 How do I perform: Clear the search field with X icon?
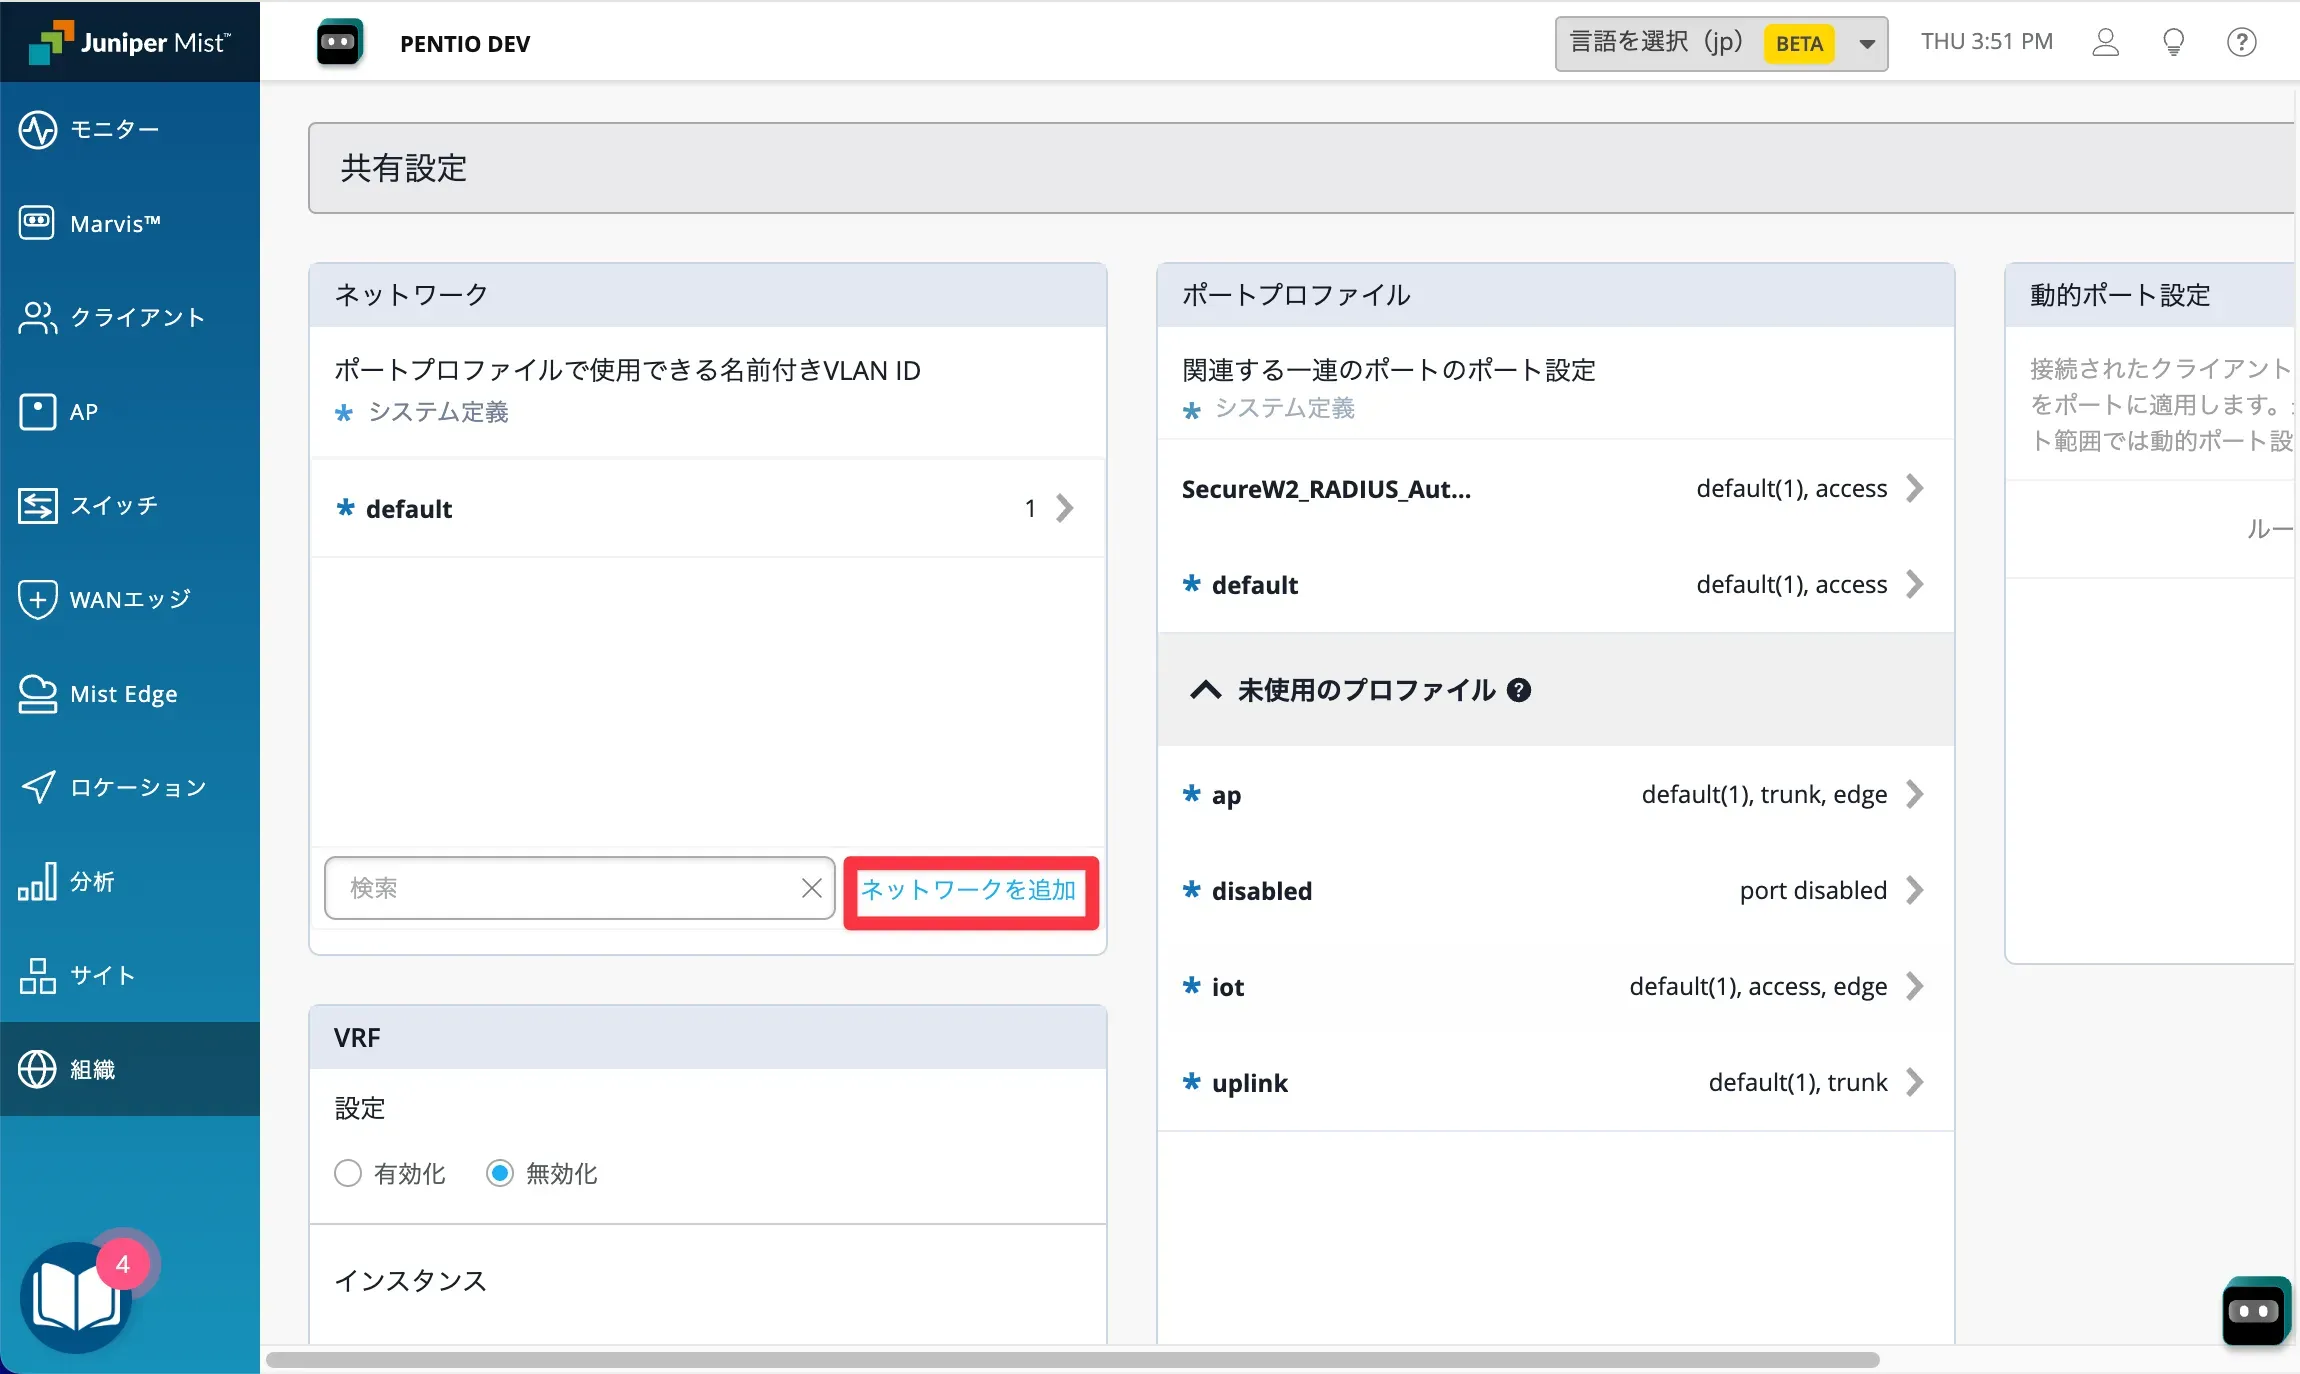click(811, 888)
